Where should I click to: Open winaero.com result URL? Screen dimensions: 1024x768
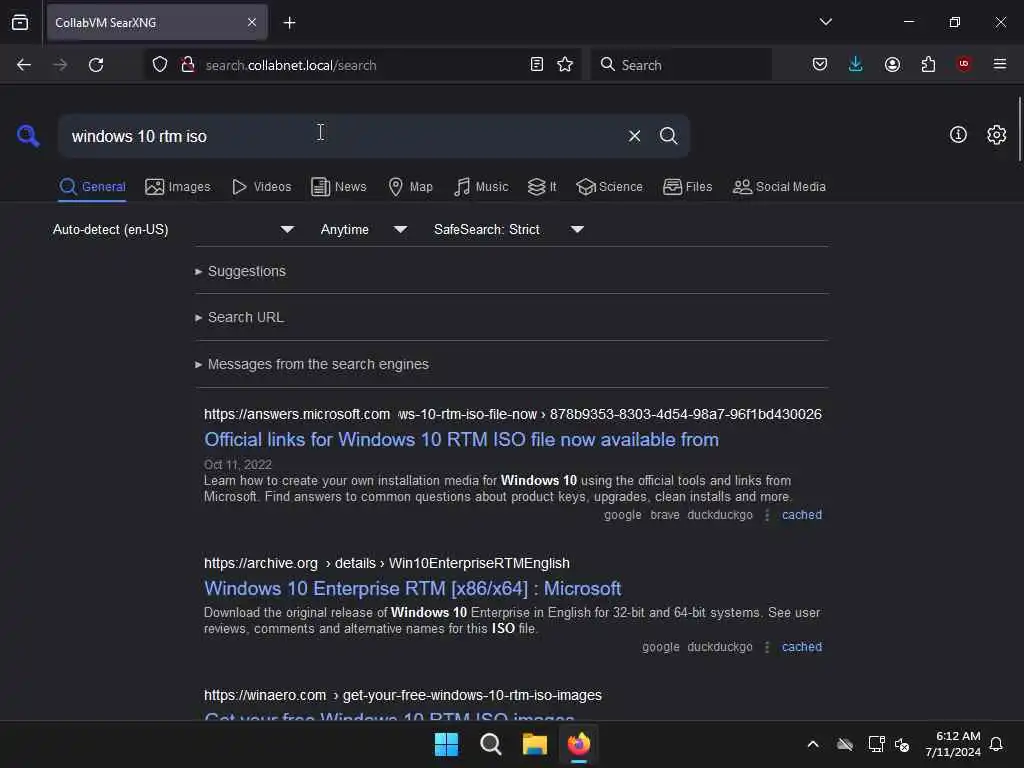[x=402, y=695]
